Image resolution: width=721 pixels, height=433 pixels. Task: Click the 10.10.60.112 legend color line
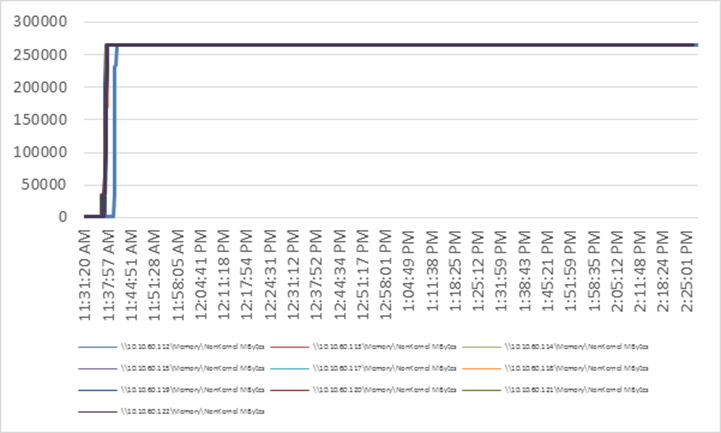pyautogui.click(x=98, y=347)
